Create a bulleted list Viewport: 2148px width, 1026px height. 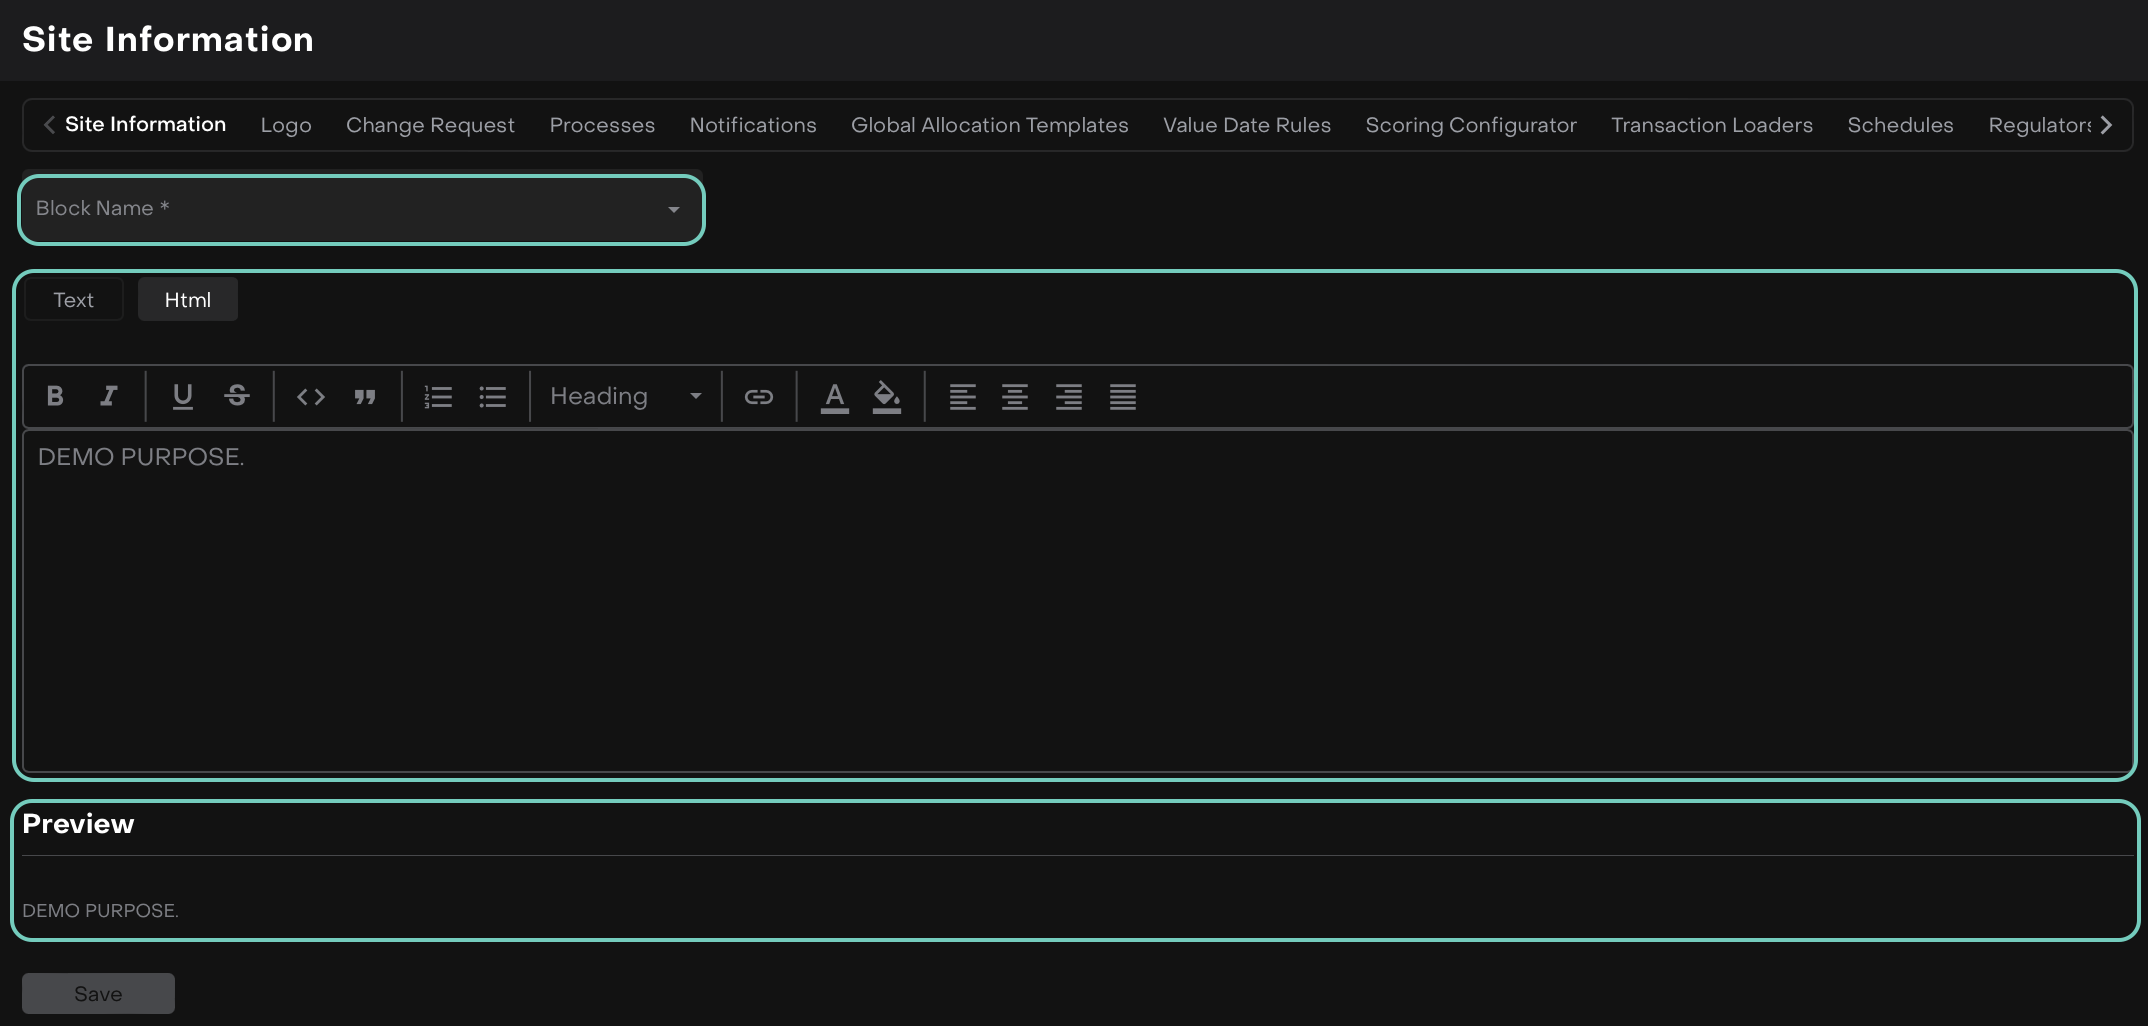pos(492,397)
